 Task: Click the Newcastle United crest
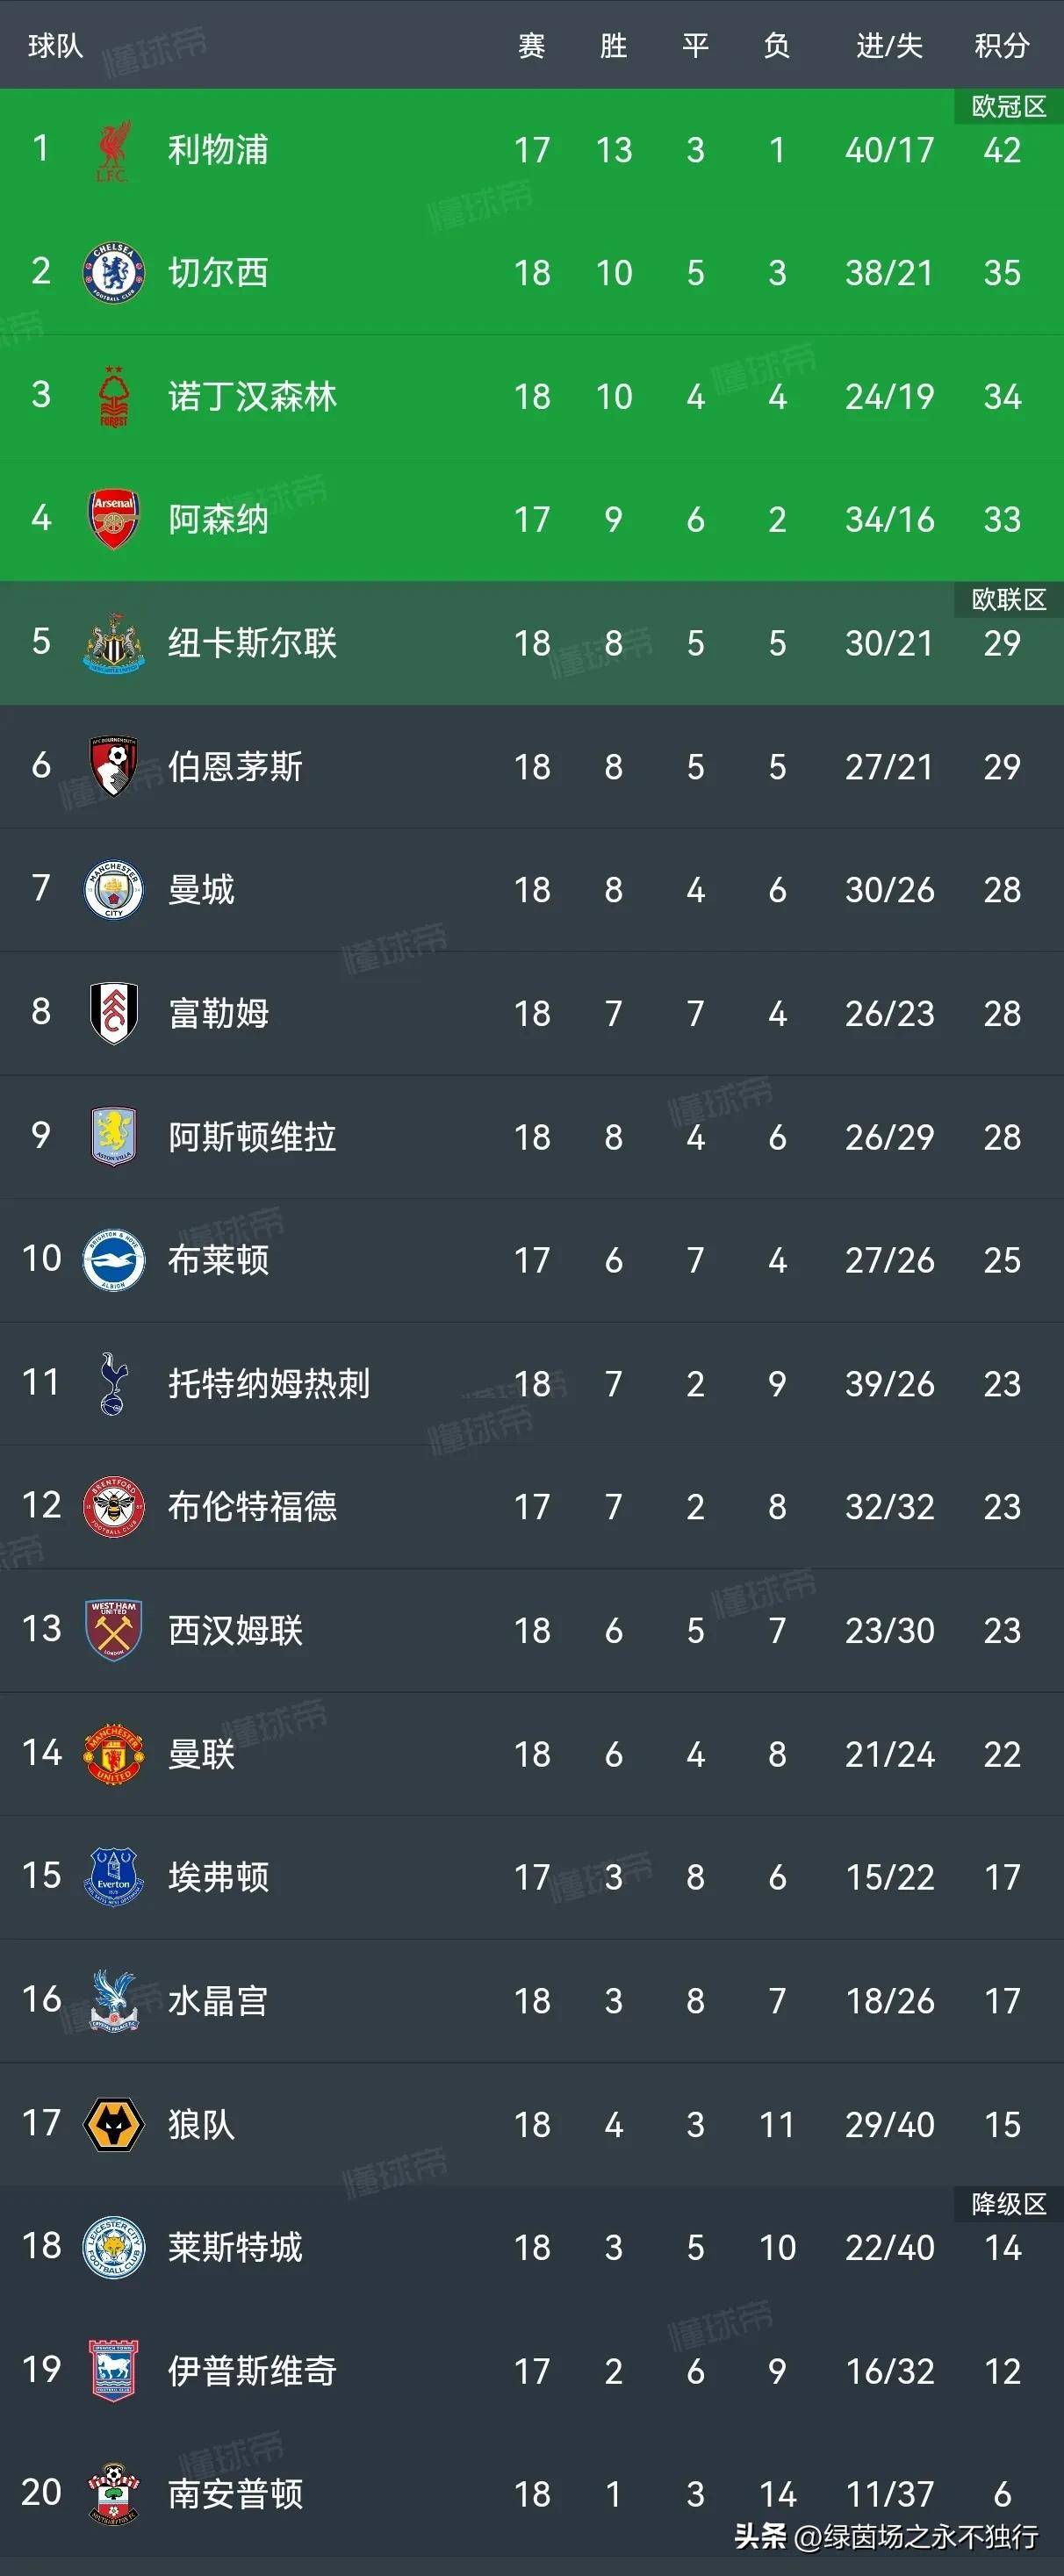pos(113,643)
